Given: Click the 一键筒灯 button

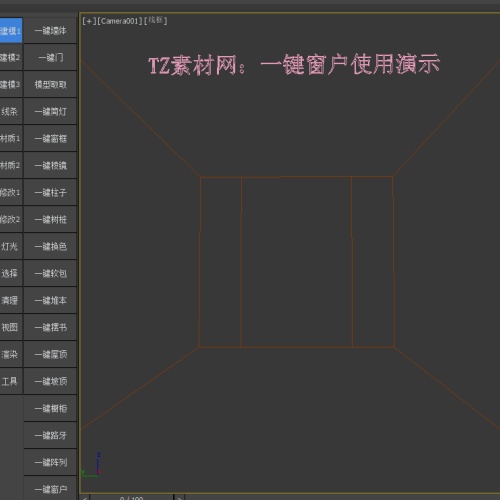Looking at the screenshot, I should (x=50, y=111).
